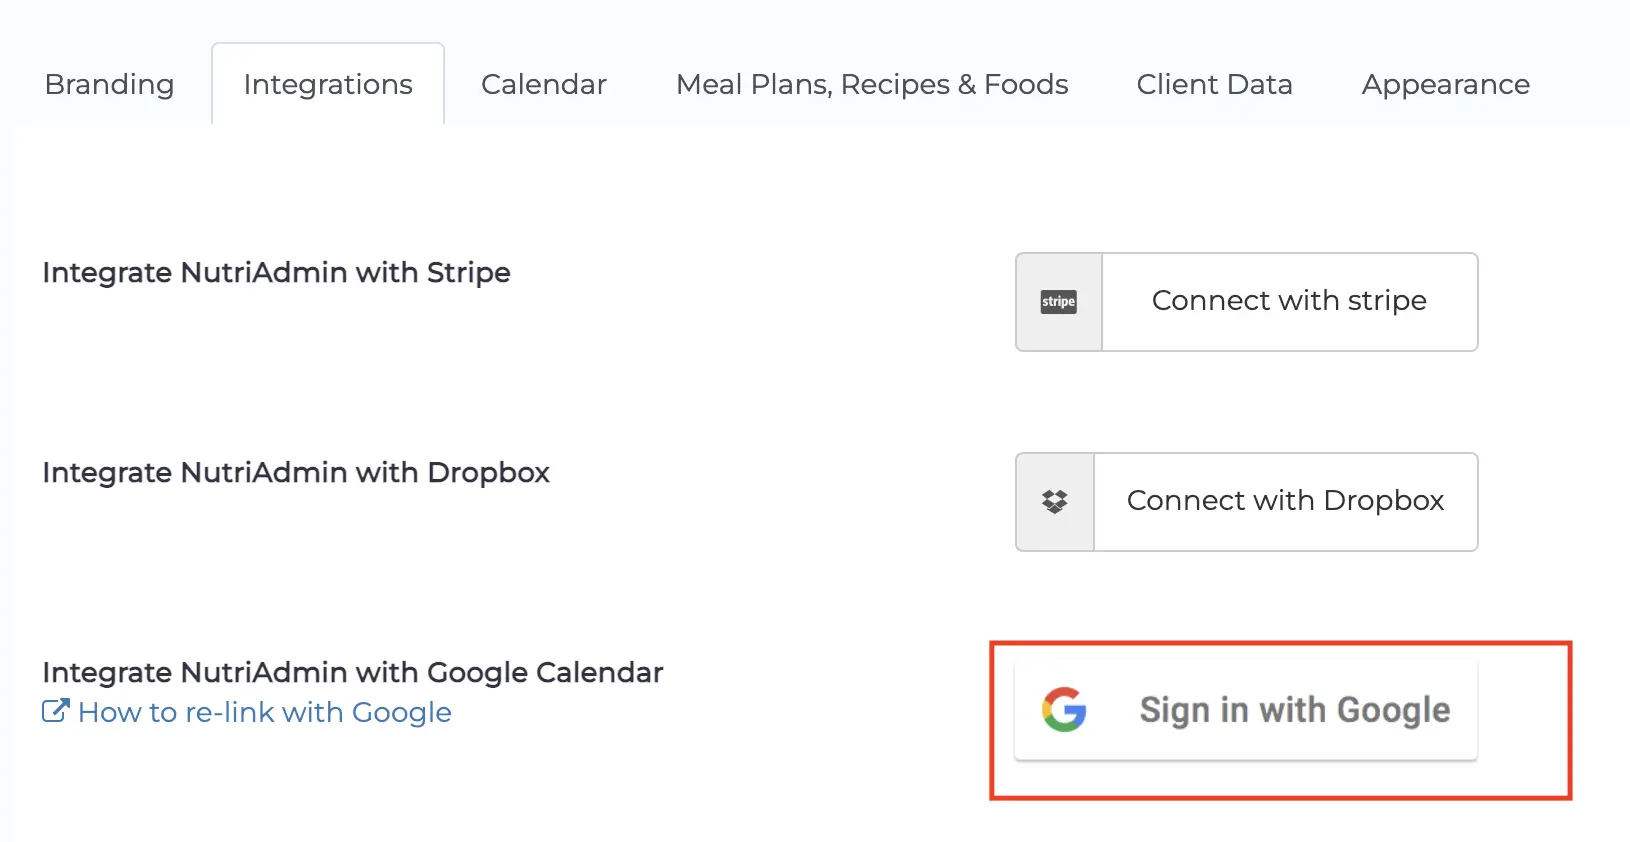Click Connect with stripe

(x=1289, y=302)
